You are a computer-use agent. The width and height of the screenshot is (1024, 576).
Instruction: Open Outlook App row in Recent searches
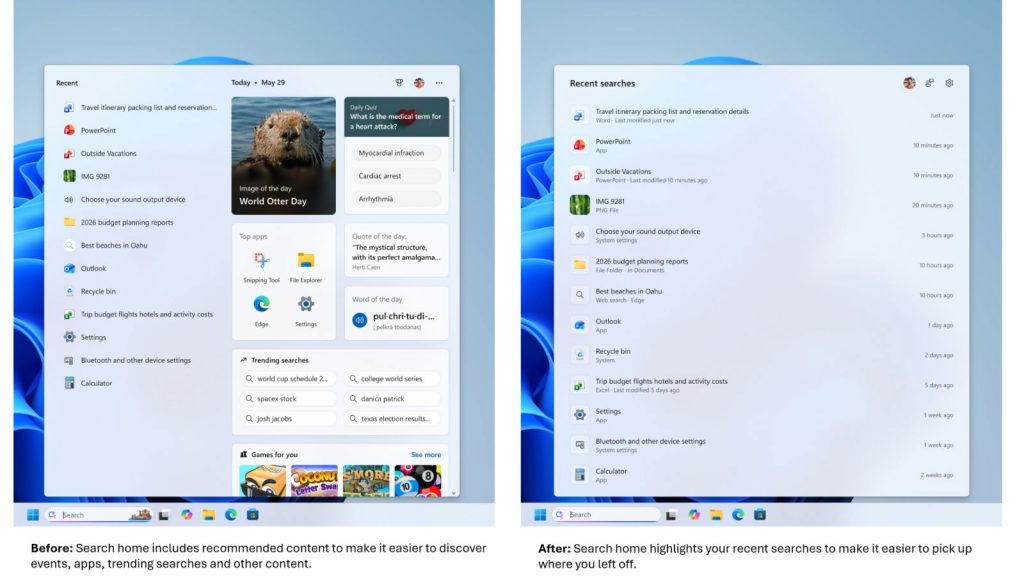click(x=761, y=325)
